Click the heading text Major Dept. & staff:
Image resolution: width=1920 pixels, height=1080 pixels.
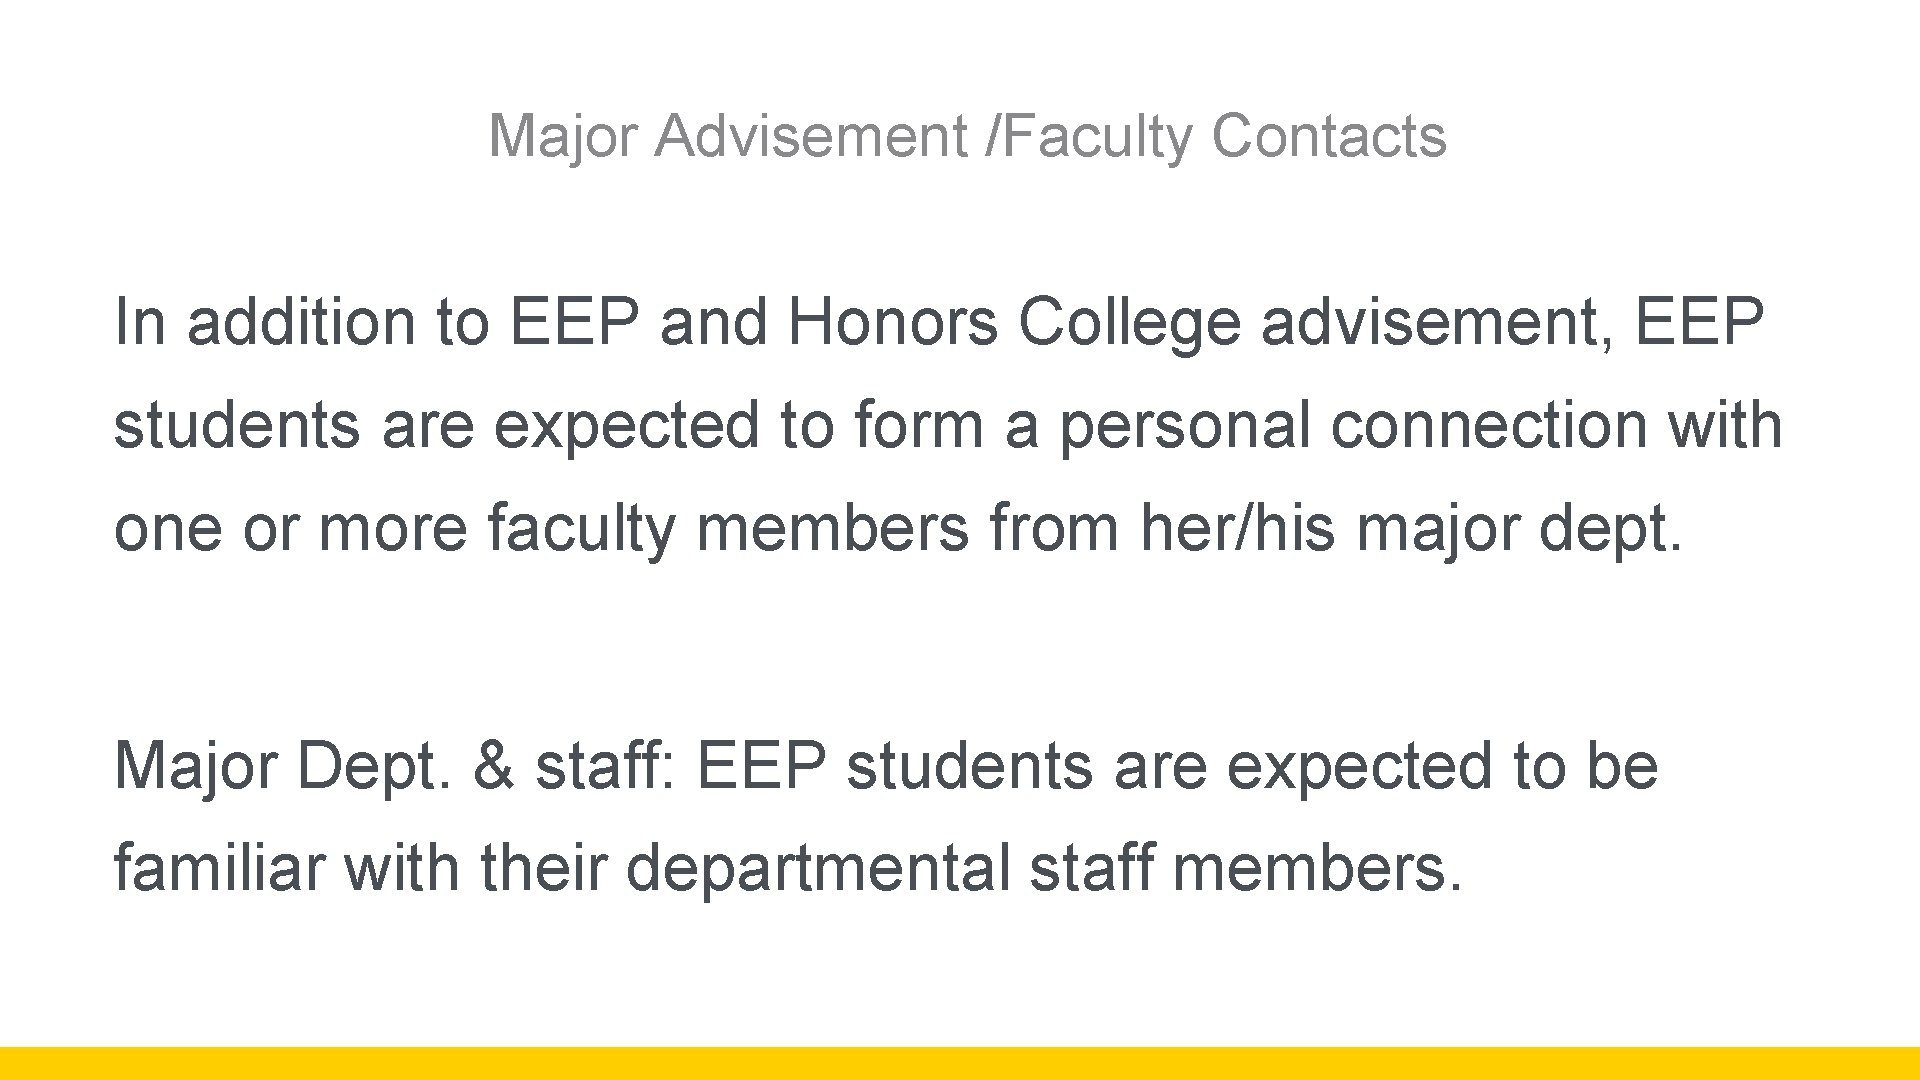tap(396, 767)
